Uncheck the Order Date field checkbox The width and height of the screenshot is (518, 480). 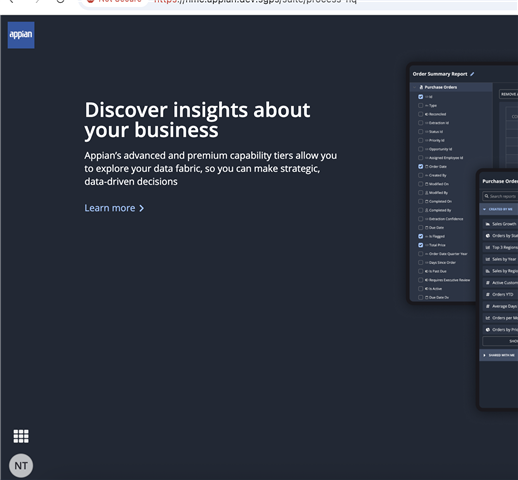[x=420, y=166]
